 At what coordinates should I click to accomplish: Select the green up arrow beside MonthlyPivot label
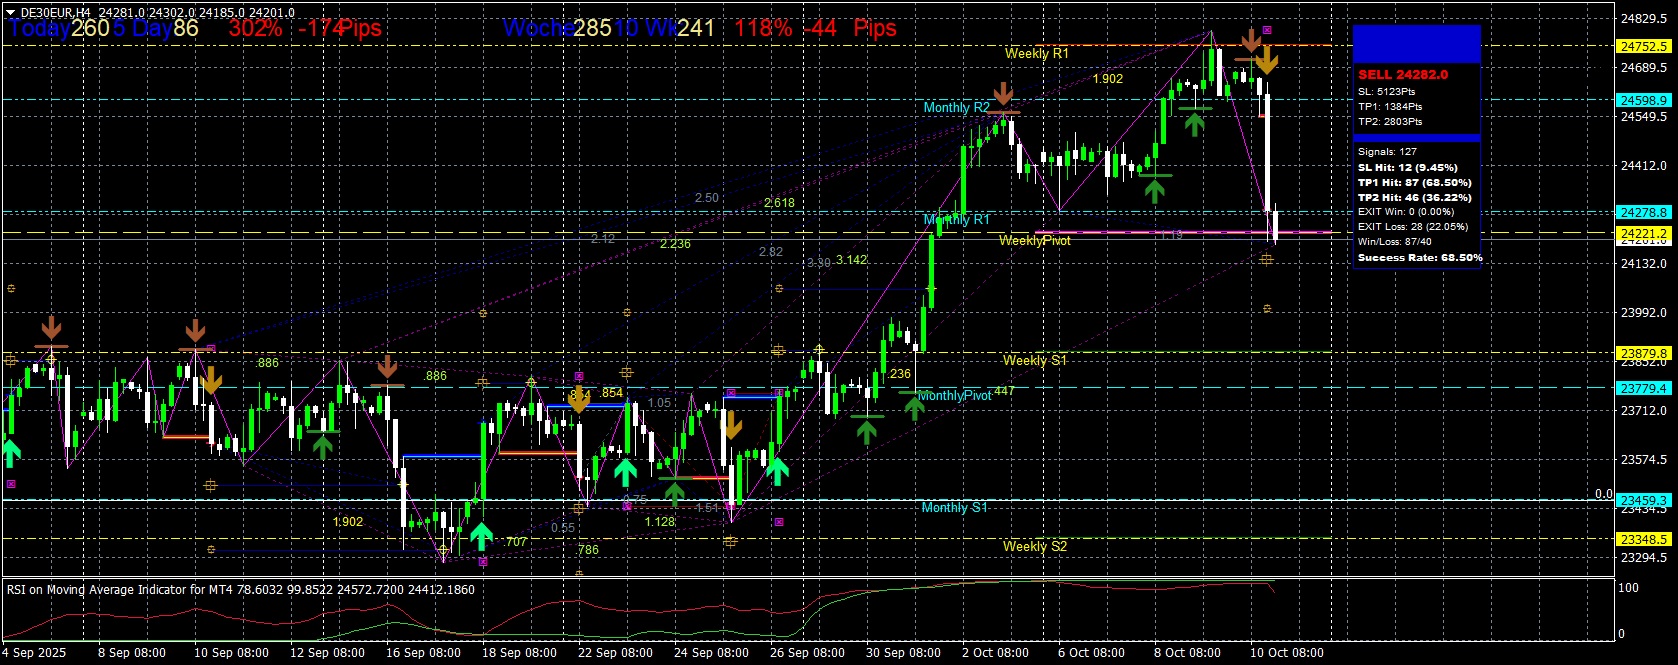coord(913,406)
